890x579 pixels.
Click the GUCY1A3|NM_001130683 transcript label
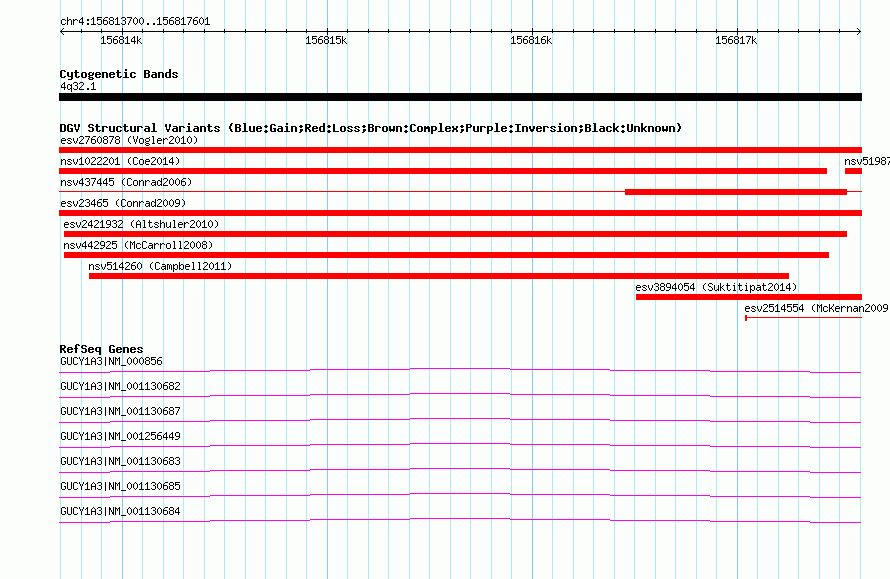tap(120, 461)
